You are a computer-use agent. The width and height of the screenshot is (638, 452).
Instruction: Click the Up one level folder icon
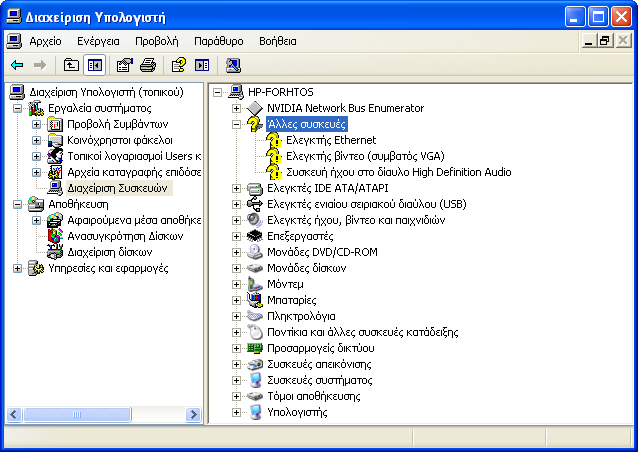[x=71, y=65]
